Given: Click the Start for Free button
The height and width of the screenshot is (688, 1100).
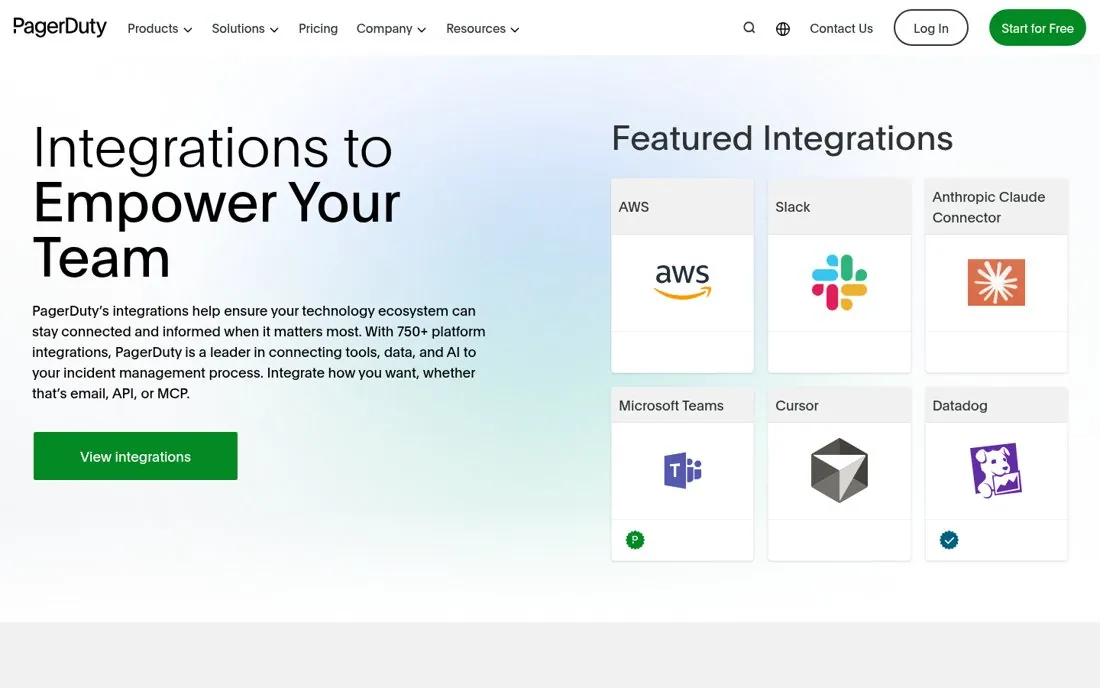Looking at the screenshot, I should coord(1038,28).
